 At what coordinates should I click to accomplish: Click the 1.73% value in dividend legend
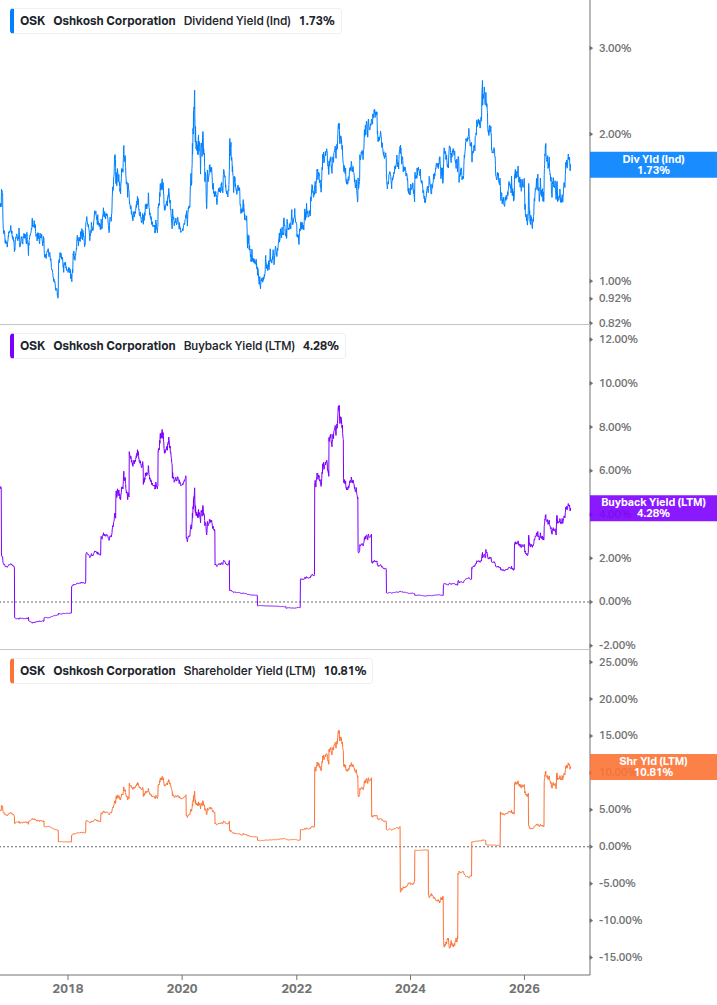317,21
